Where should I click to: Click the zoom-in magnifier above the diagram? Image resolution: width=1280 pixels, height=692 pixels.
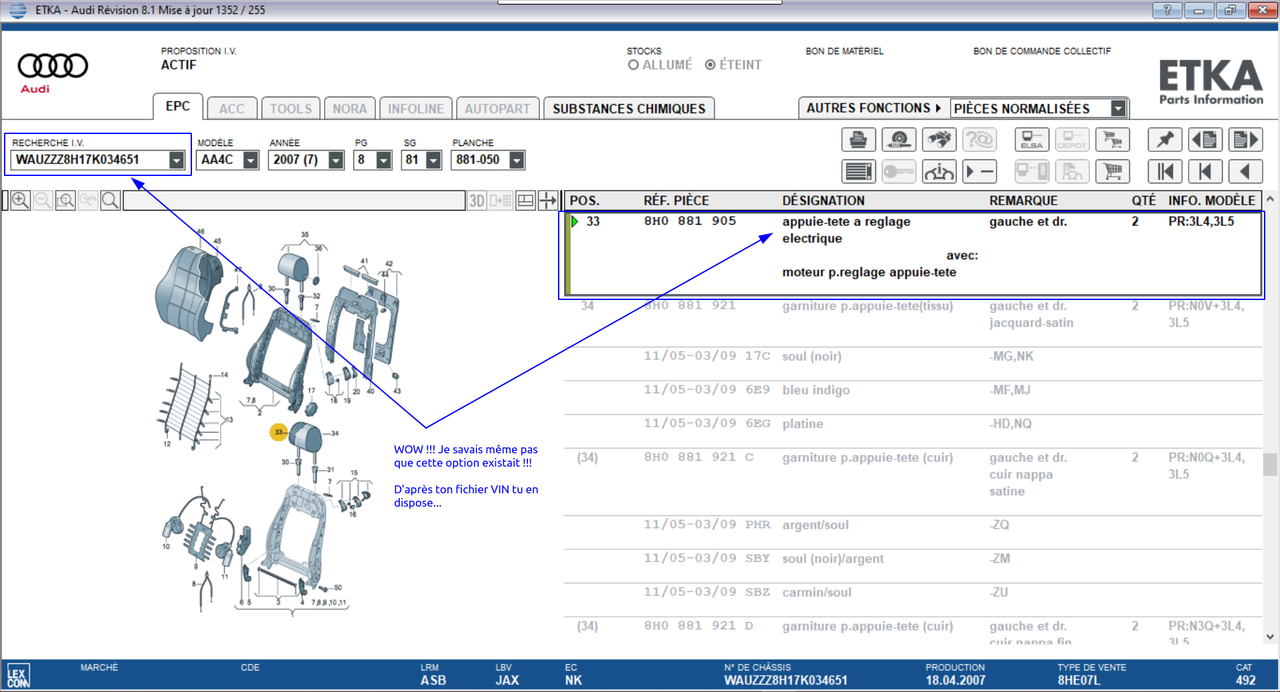click(20, 201)
